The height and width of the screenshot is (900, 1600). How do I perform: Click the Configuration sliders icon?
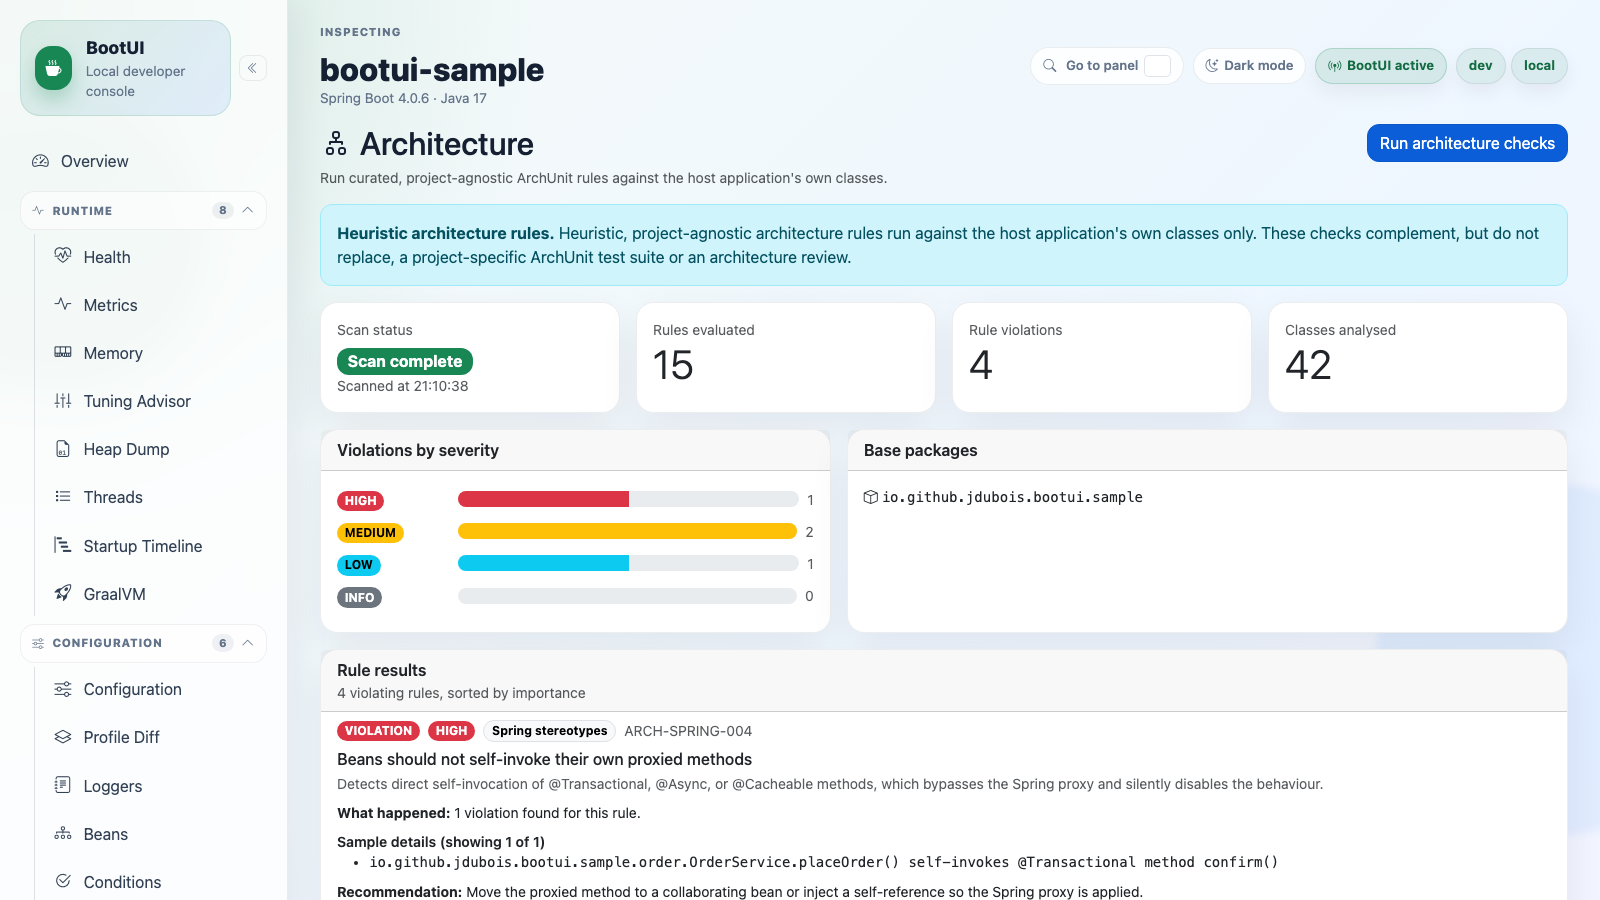[63, 688]
